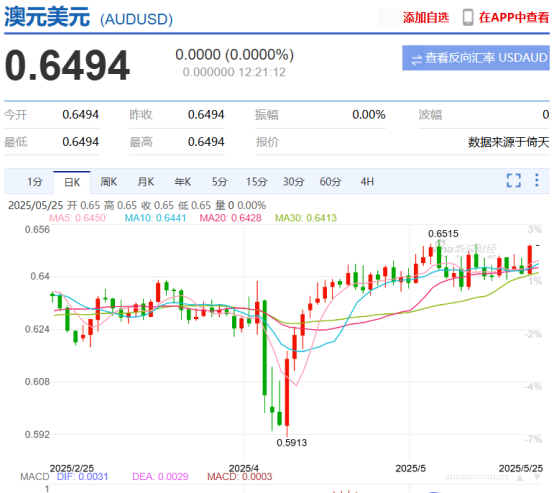Click the swap arrows icon on the USDAUD button
Viewport: 554px width, 493px height.
pos(417,60)
